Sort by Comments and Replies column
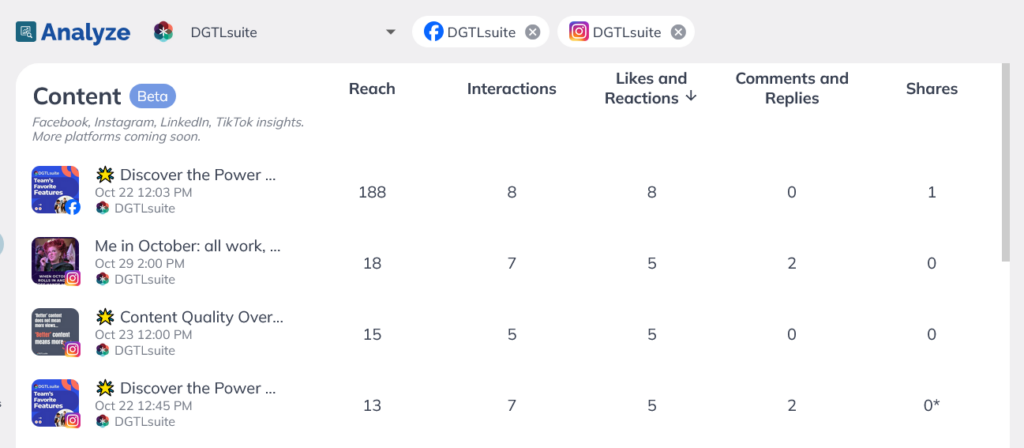Image resolution: width=1024 pixels, height=448 pixels. (x=792, y=88)
